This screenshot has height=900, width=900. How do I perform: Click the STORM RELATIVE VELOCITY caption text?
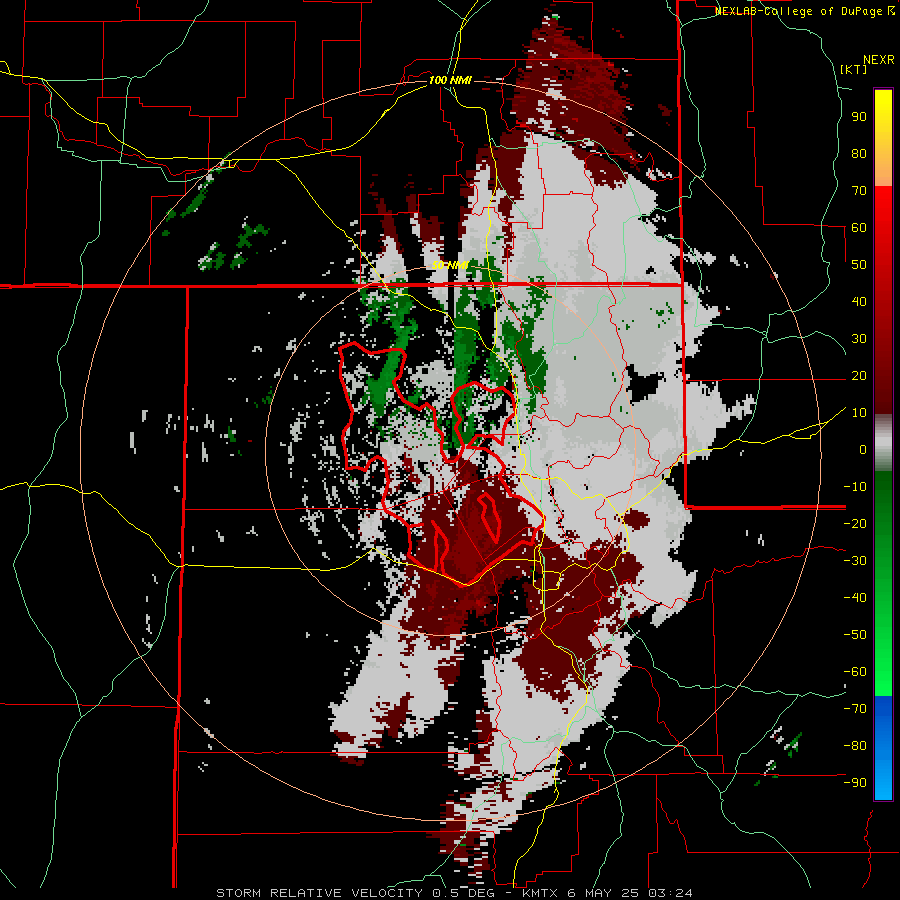[x=319, y=893]
